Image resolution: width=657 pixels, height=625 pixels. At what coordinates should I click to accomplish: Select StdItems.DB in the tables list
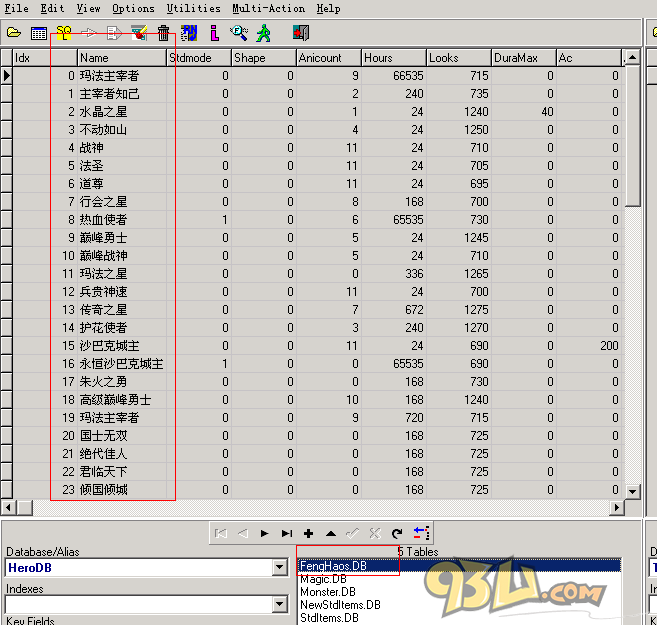click(459, 618)
